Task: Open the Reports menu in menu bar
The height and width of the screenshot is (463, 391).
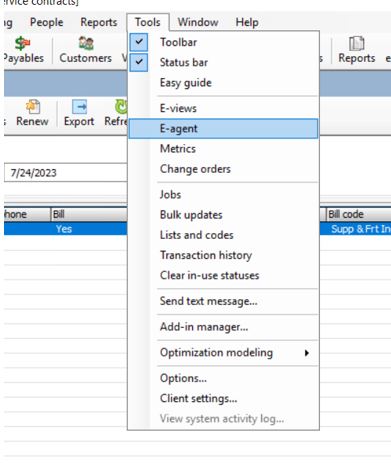Action: click(99, 22)
